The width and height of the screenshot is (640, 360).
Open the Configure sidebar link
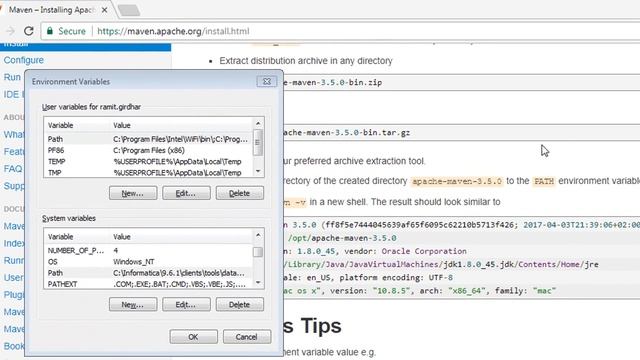click(x=24, y=60)
